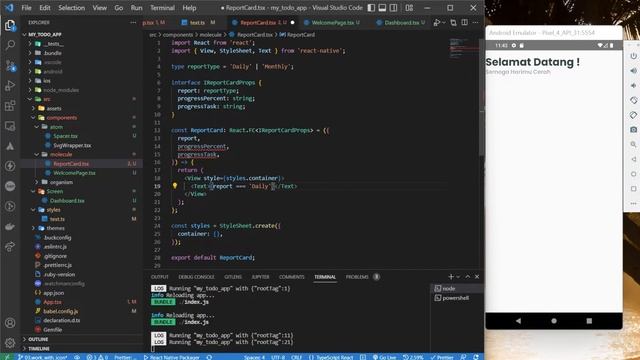Add a new terminal with plus icon
The height and width of the screenshot is (360, 640).
[x=451, y=277]
